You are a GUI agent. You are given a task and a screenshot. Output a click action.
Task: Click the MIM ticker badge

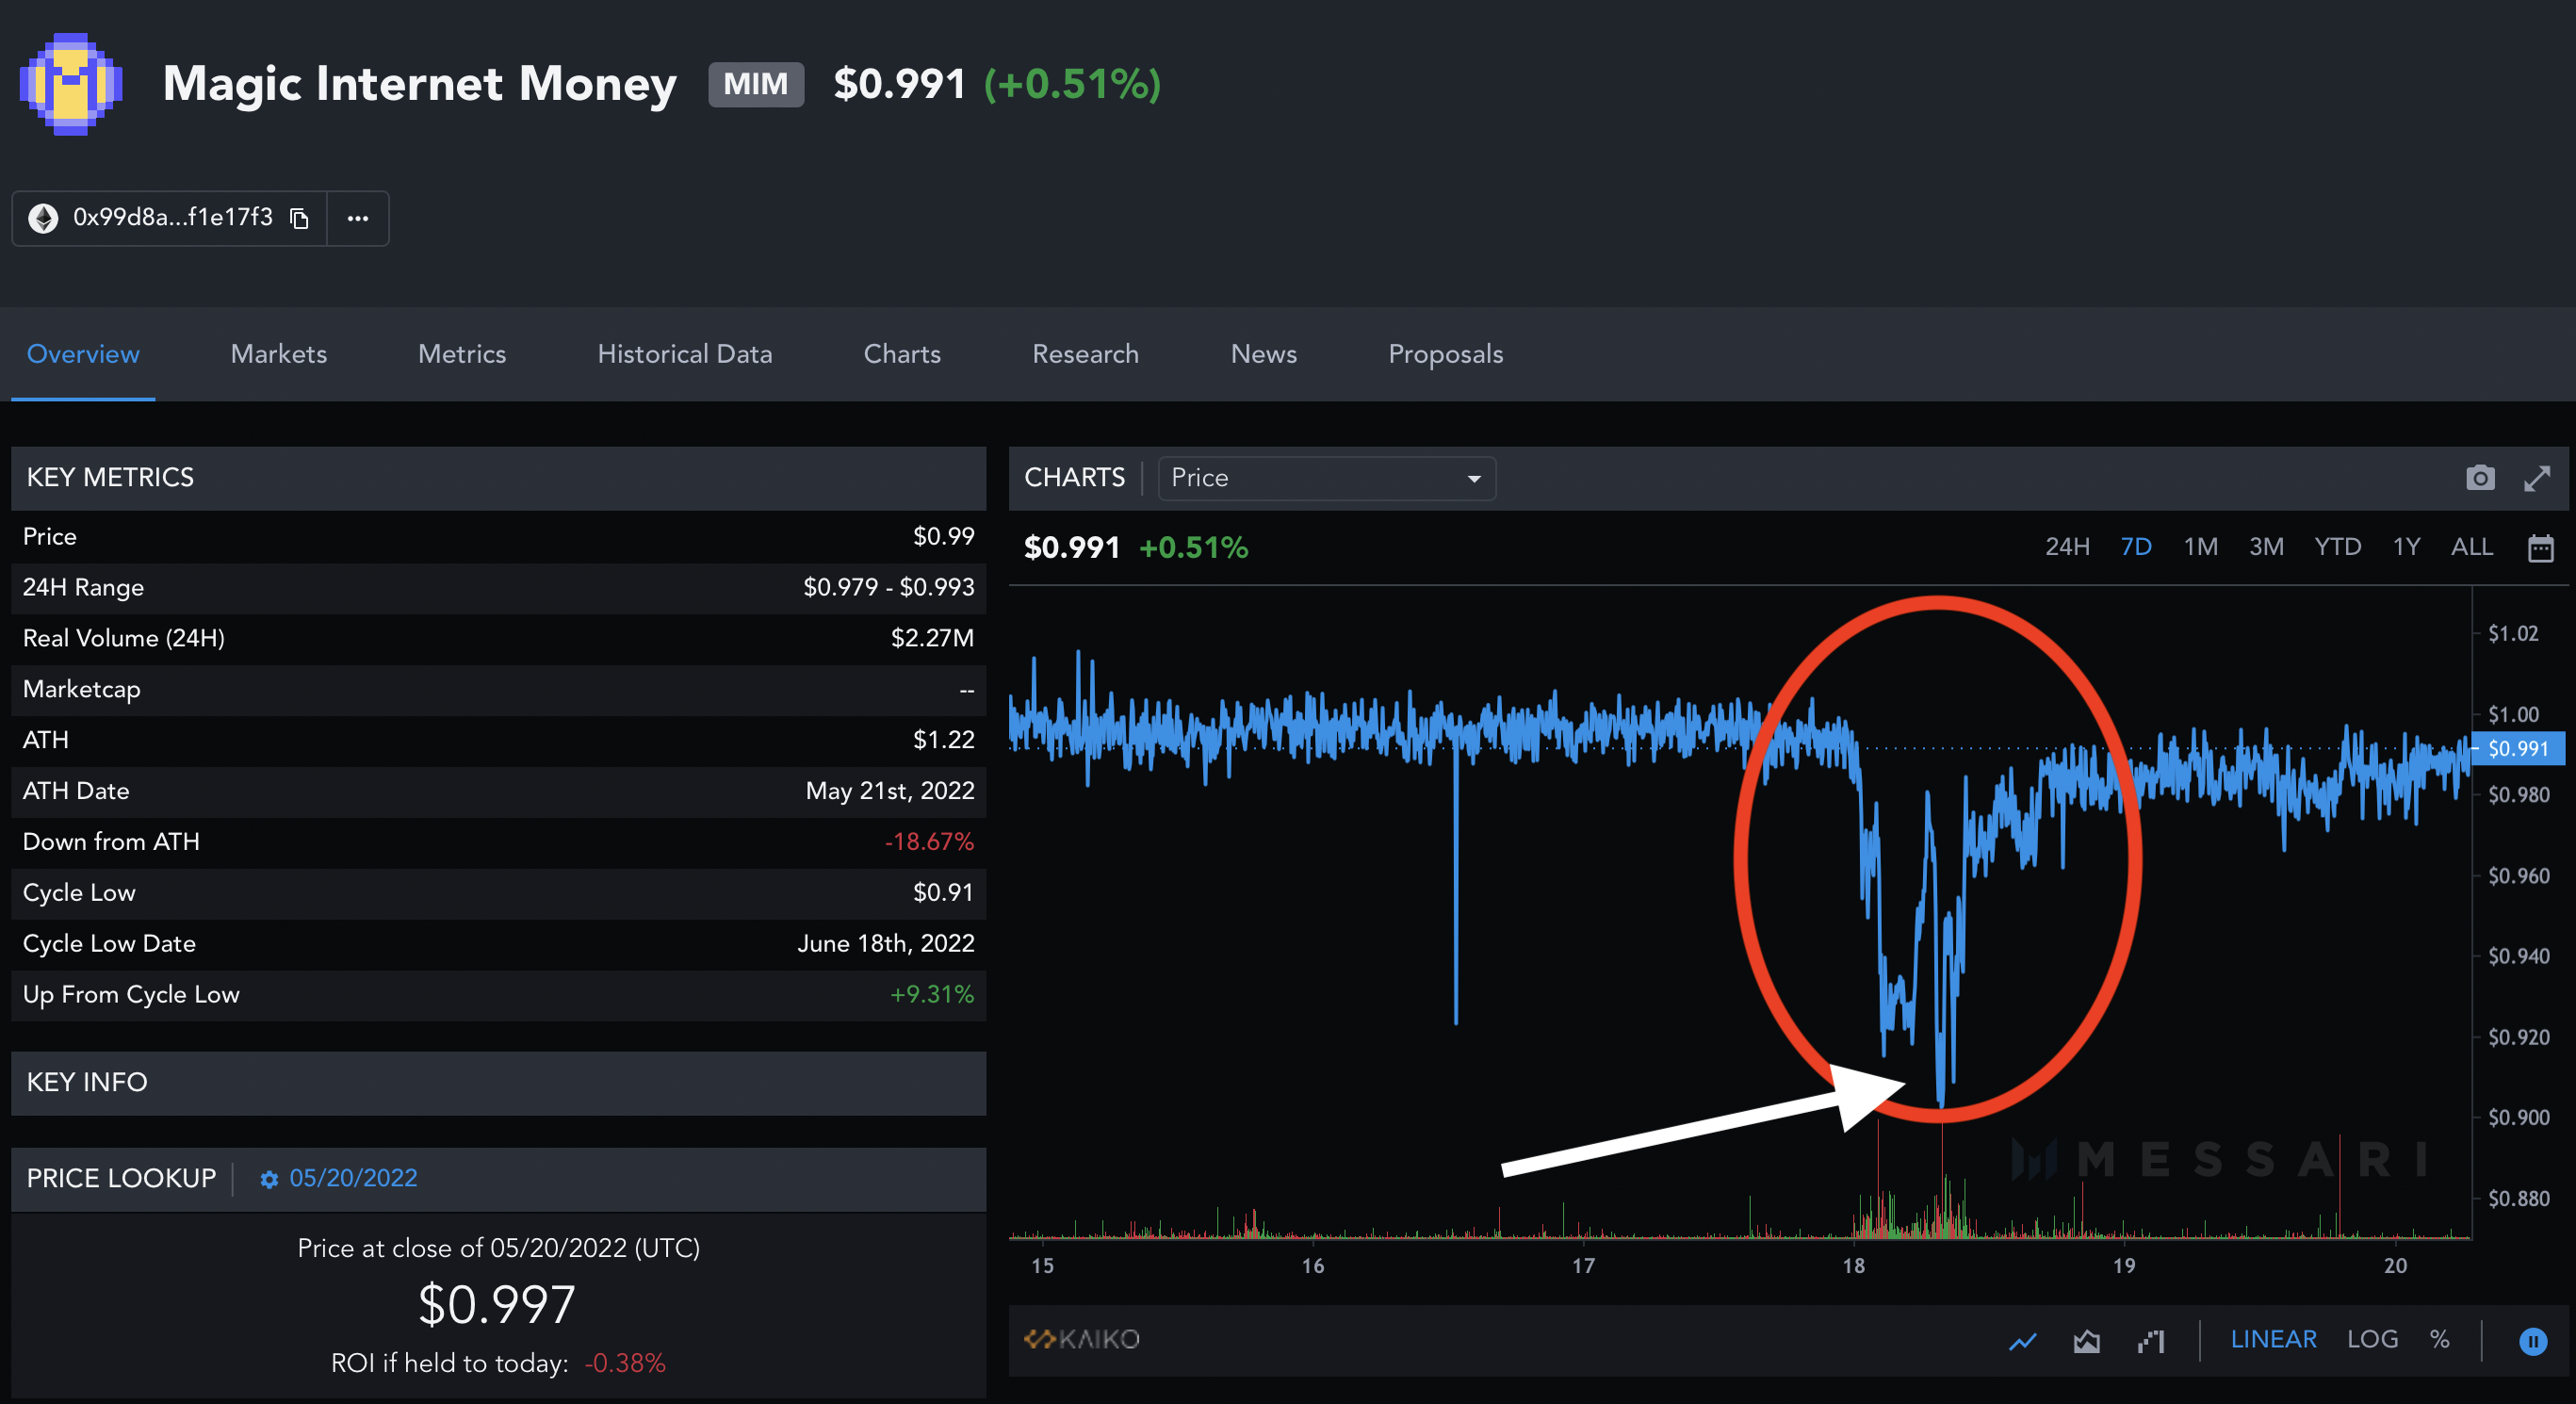[756, 84]
